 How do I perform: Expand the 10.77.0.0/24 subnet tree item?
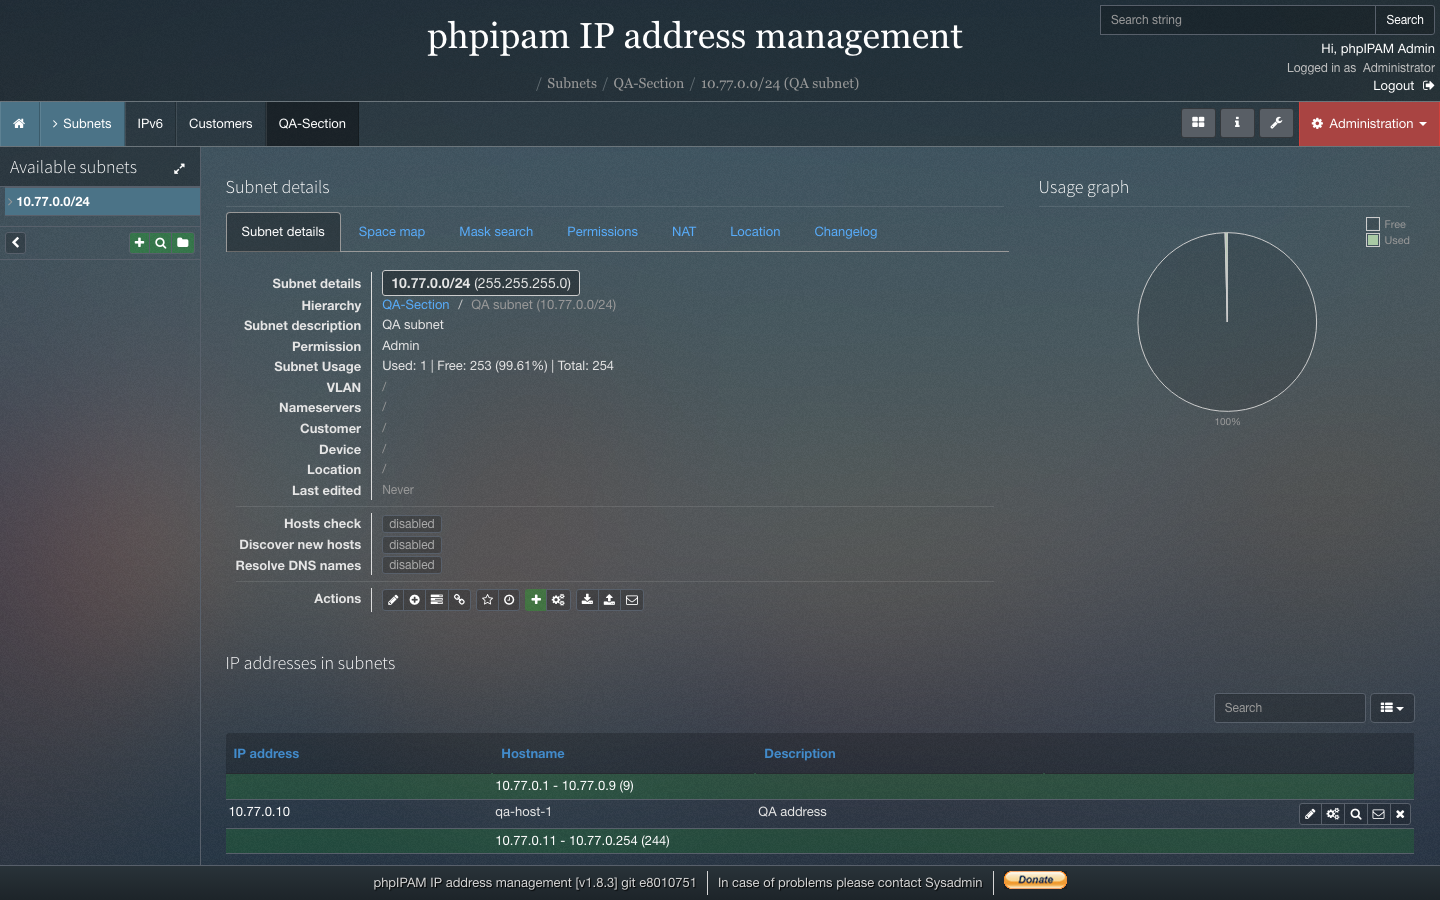tap(10, 202)
